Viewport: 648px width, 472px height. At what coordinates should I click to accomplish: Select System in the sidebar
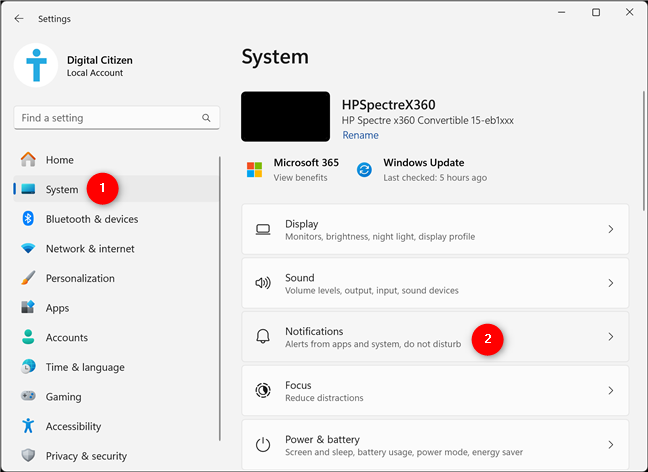pos(117,189)
